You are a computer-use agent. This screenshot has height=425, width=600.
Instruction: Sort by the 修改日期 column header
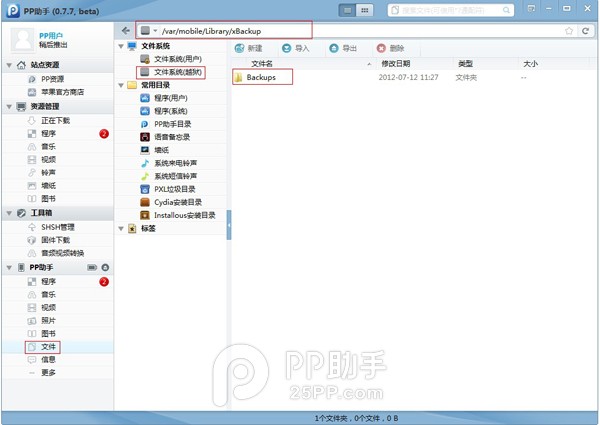click(396, 64)
